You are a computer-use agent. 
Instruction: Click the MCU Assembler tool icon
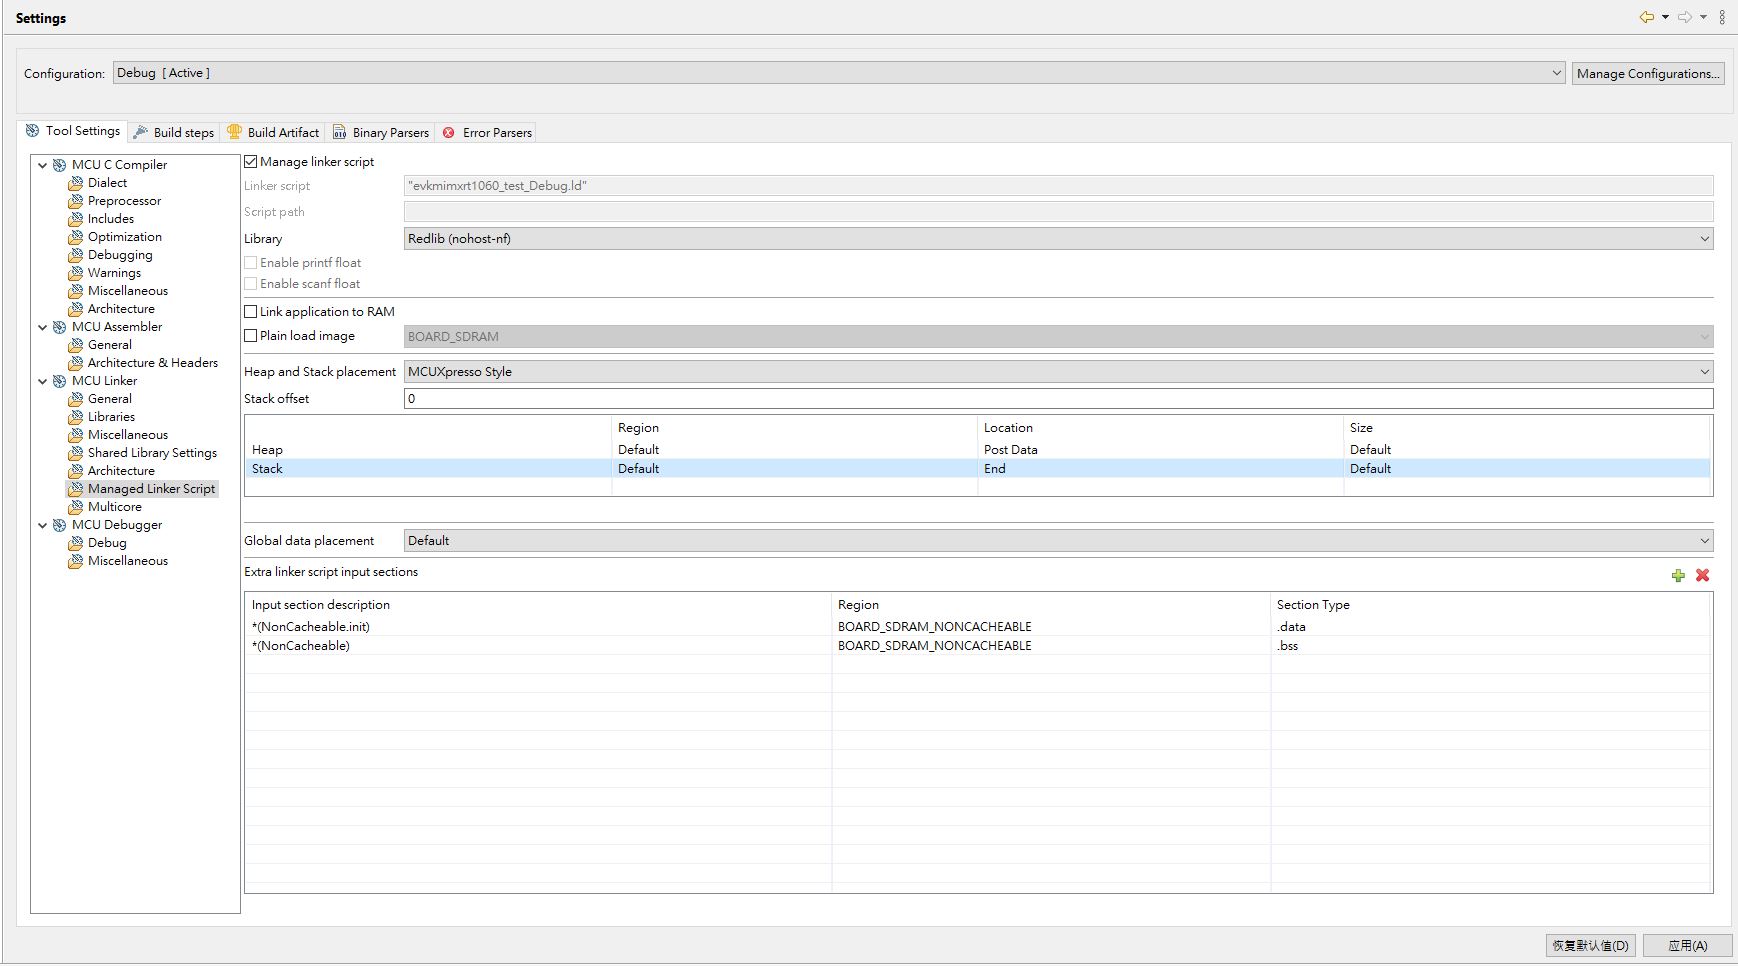(60, 327)
